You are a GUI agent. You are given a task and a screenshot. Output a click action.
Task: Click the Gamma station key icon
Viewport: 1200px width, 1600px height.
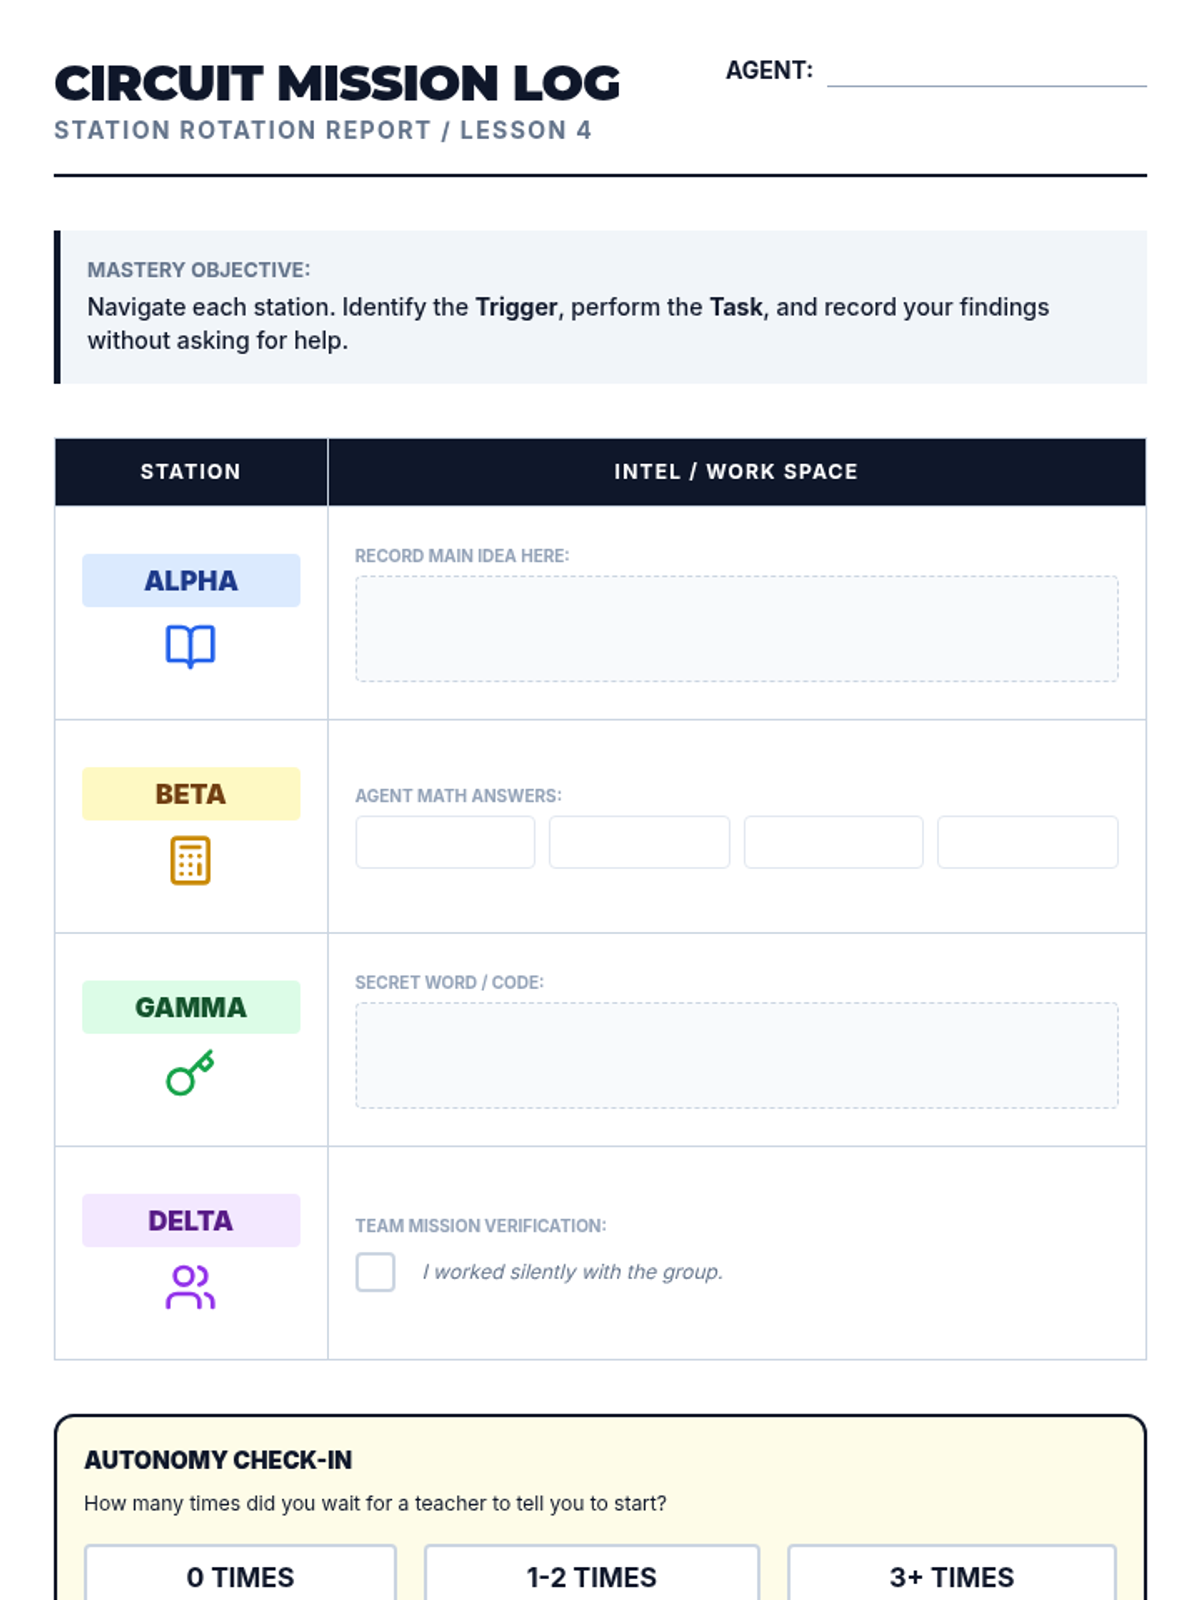(x=190, y=1073)
